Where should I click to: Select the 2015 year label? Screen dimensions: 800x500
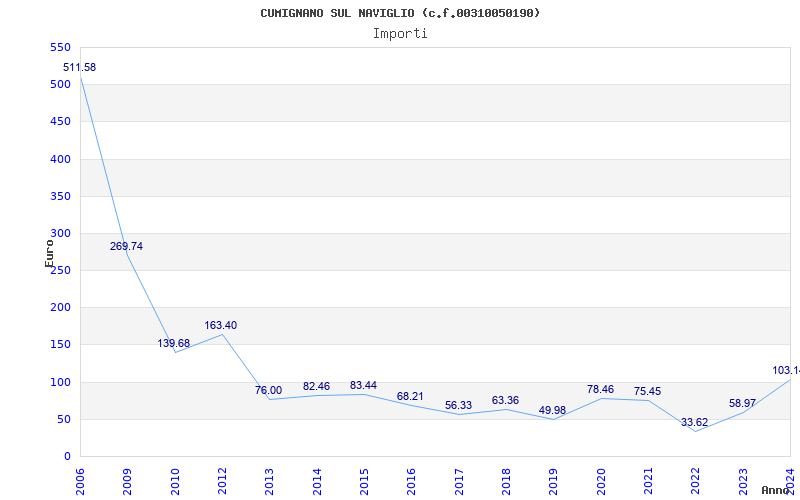click(x=364, y=482)
